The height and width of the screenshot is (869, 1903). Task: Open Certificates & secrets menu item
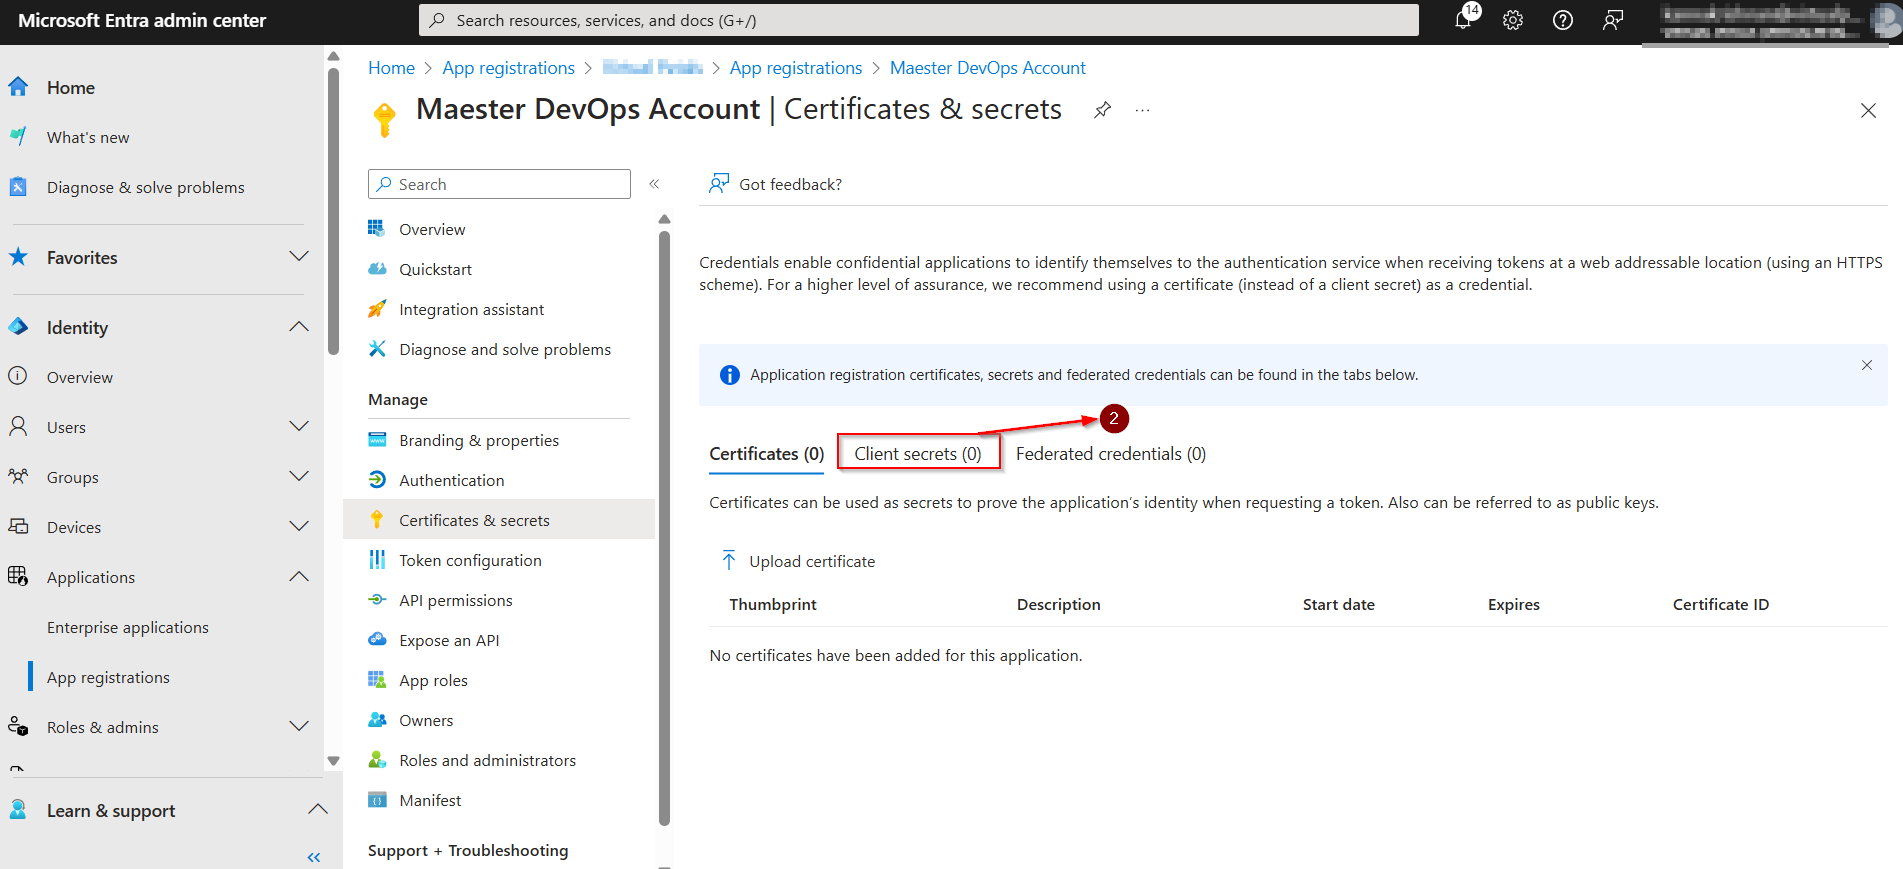(499, 520)
